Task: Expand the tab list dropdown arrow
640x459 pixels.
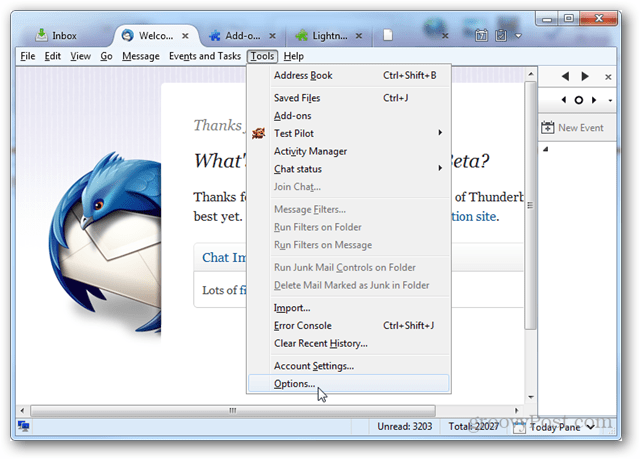Action: [518, 36]
